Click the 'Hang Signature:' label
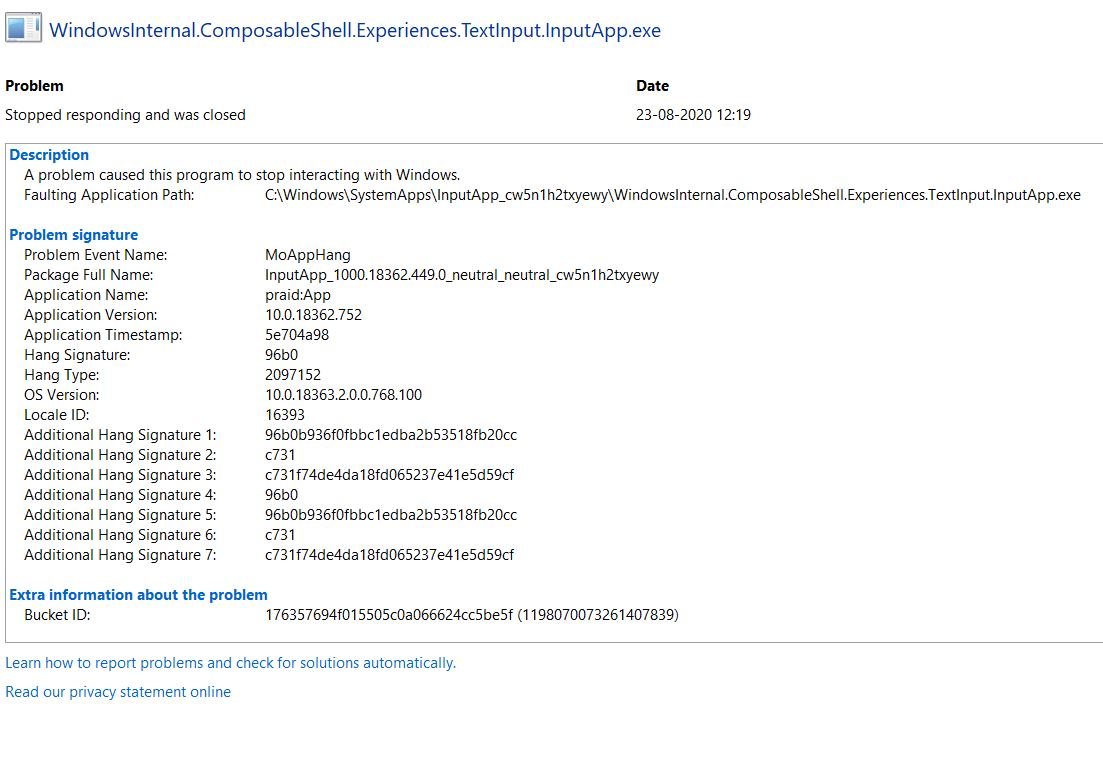 (x=77, y=355)
